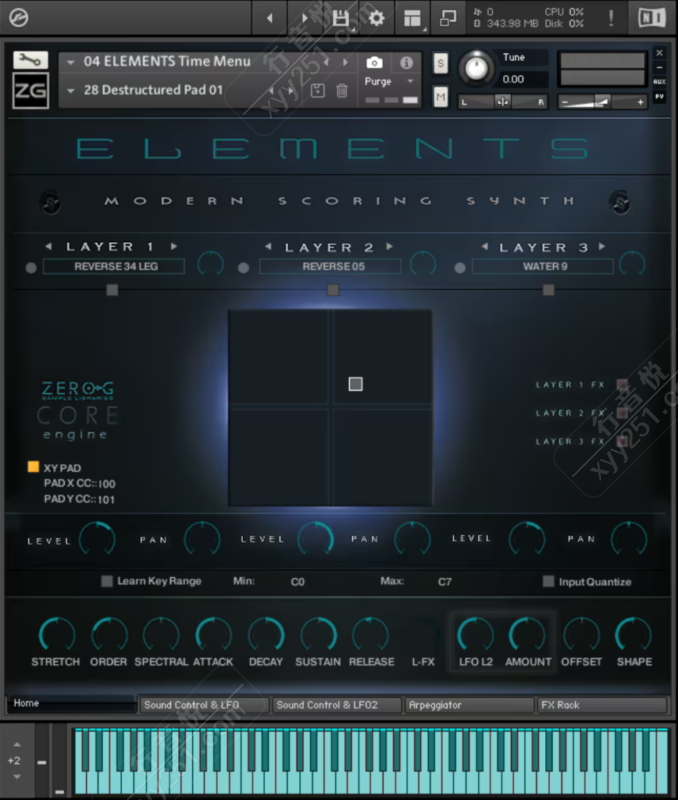Click the volume plus button
Screen dimensions: 678x800
640,103
